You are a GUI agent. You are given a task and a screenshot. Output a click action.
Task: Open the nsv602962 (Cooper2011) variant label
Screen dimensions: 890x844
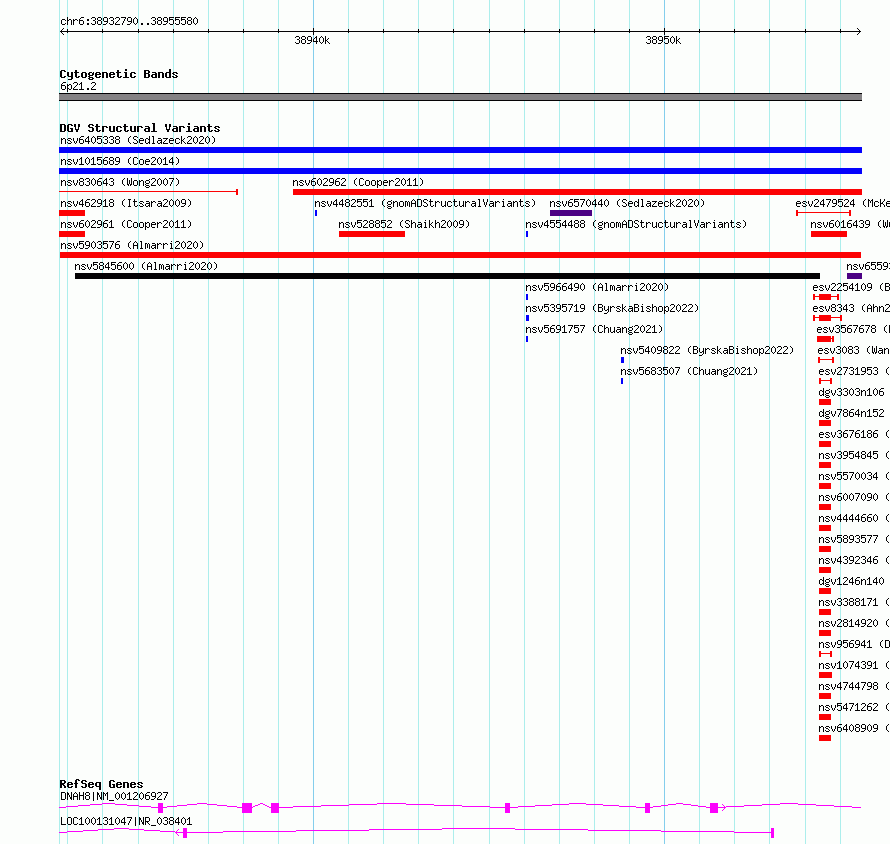pyautogui.click(x=358, y=182)
